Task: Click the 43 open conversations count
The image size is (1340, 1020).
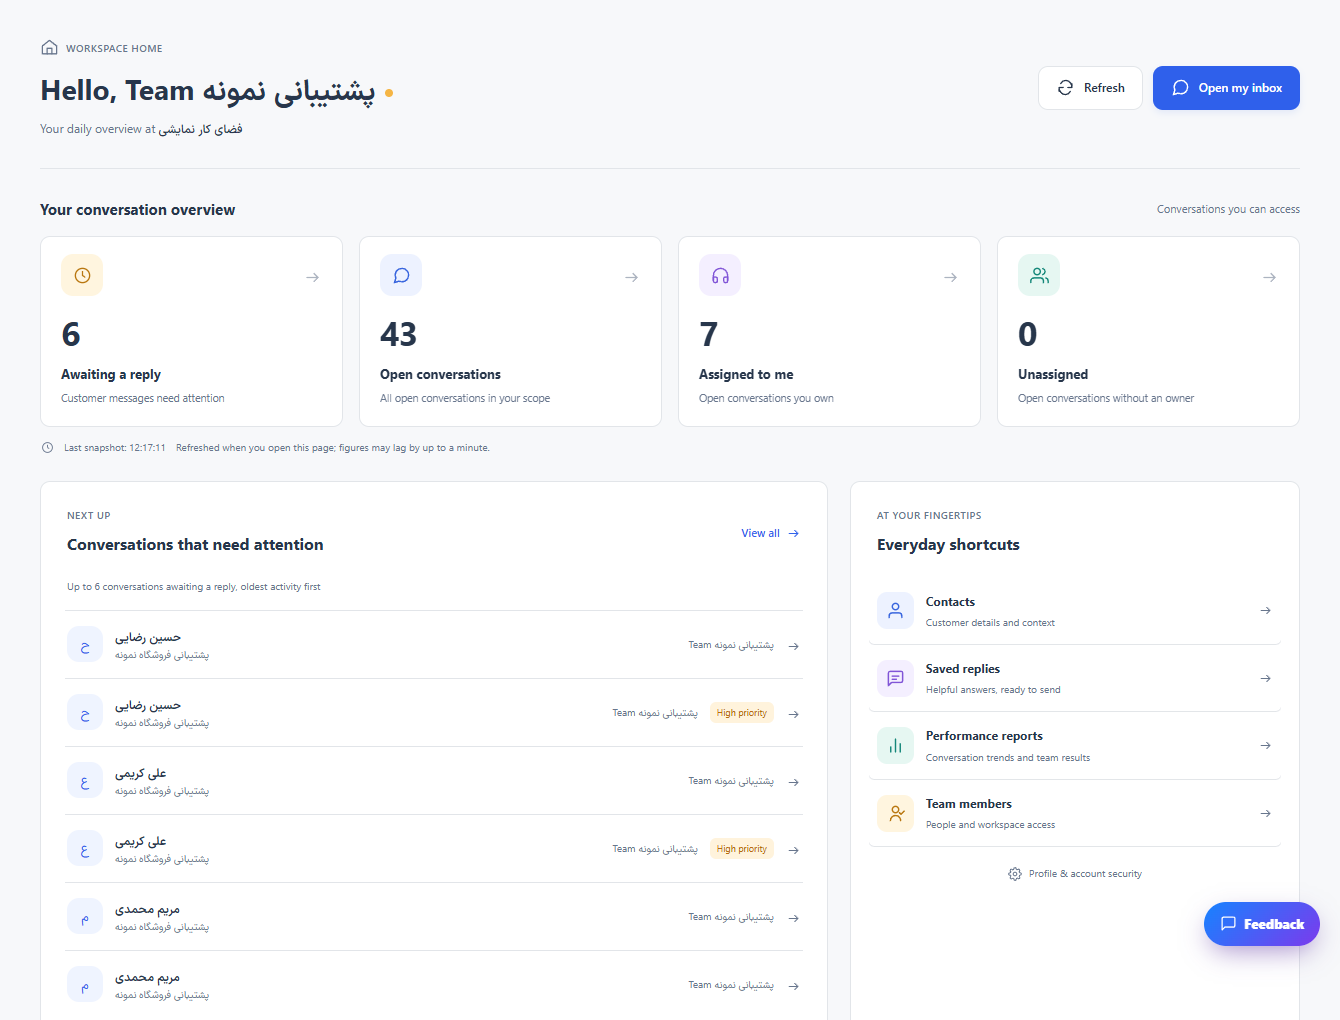Action: pyautogui.click(x=398, y=334)
